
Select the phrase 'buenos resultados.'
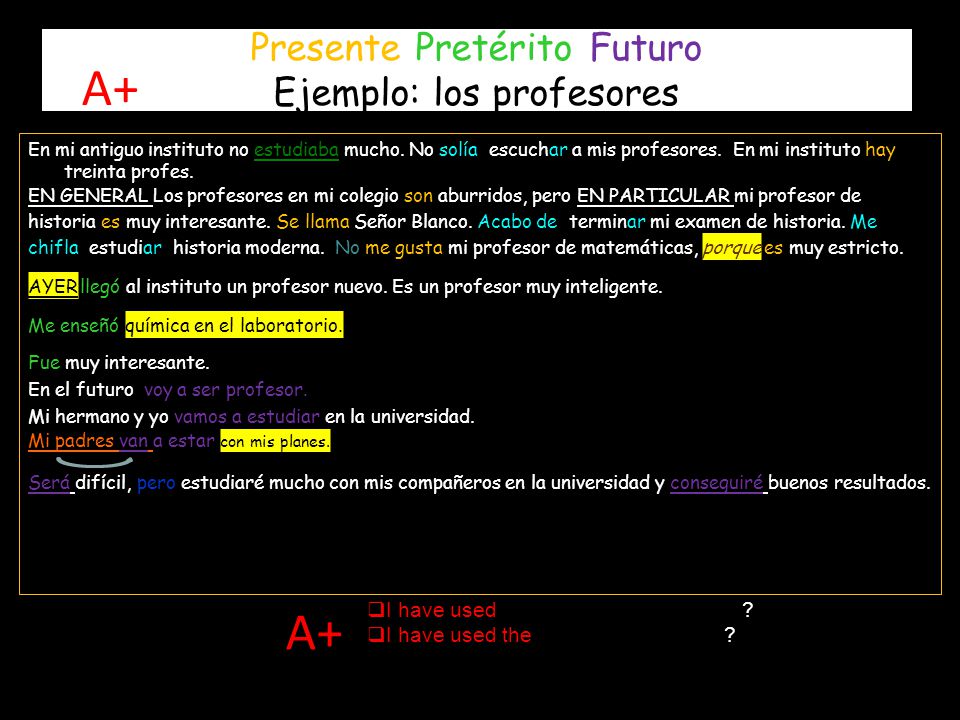point(849,482)
